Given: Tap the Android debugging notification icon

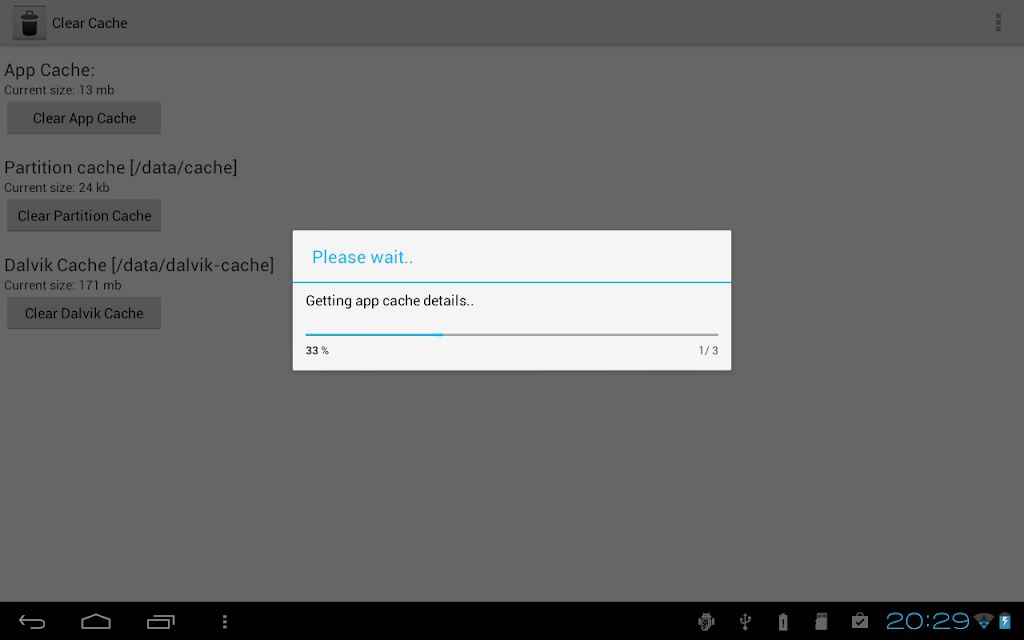Looking at the screenshot, I should pos(706,622).
